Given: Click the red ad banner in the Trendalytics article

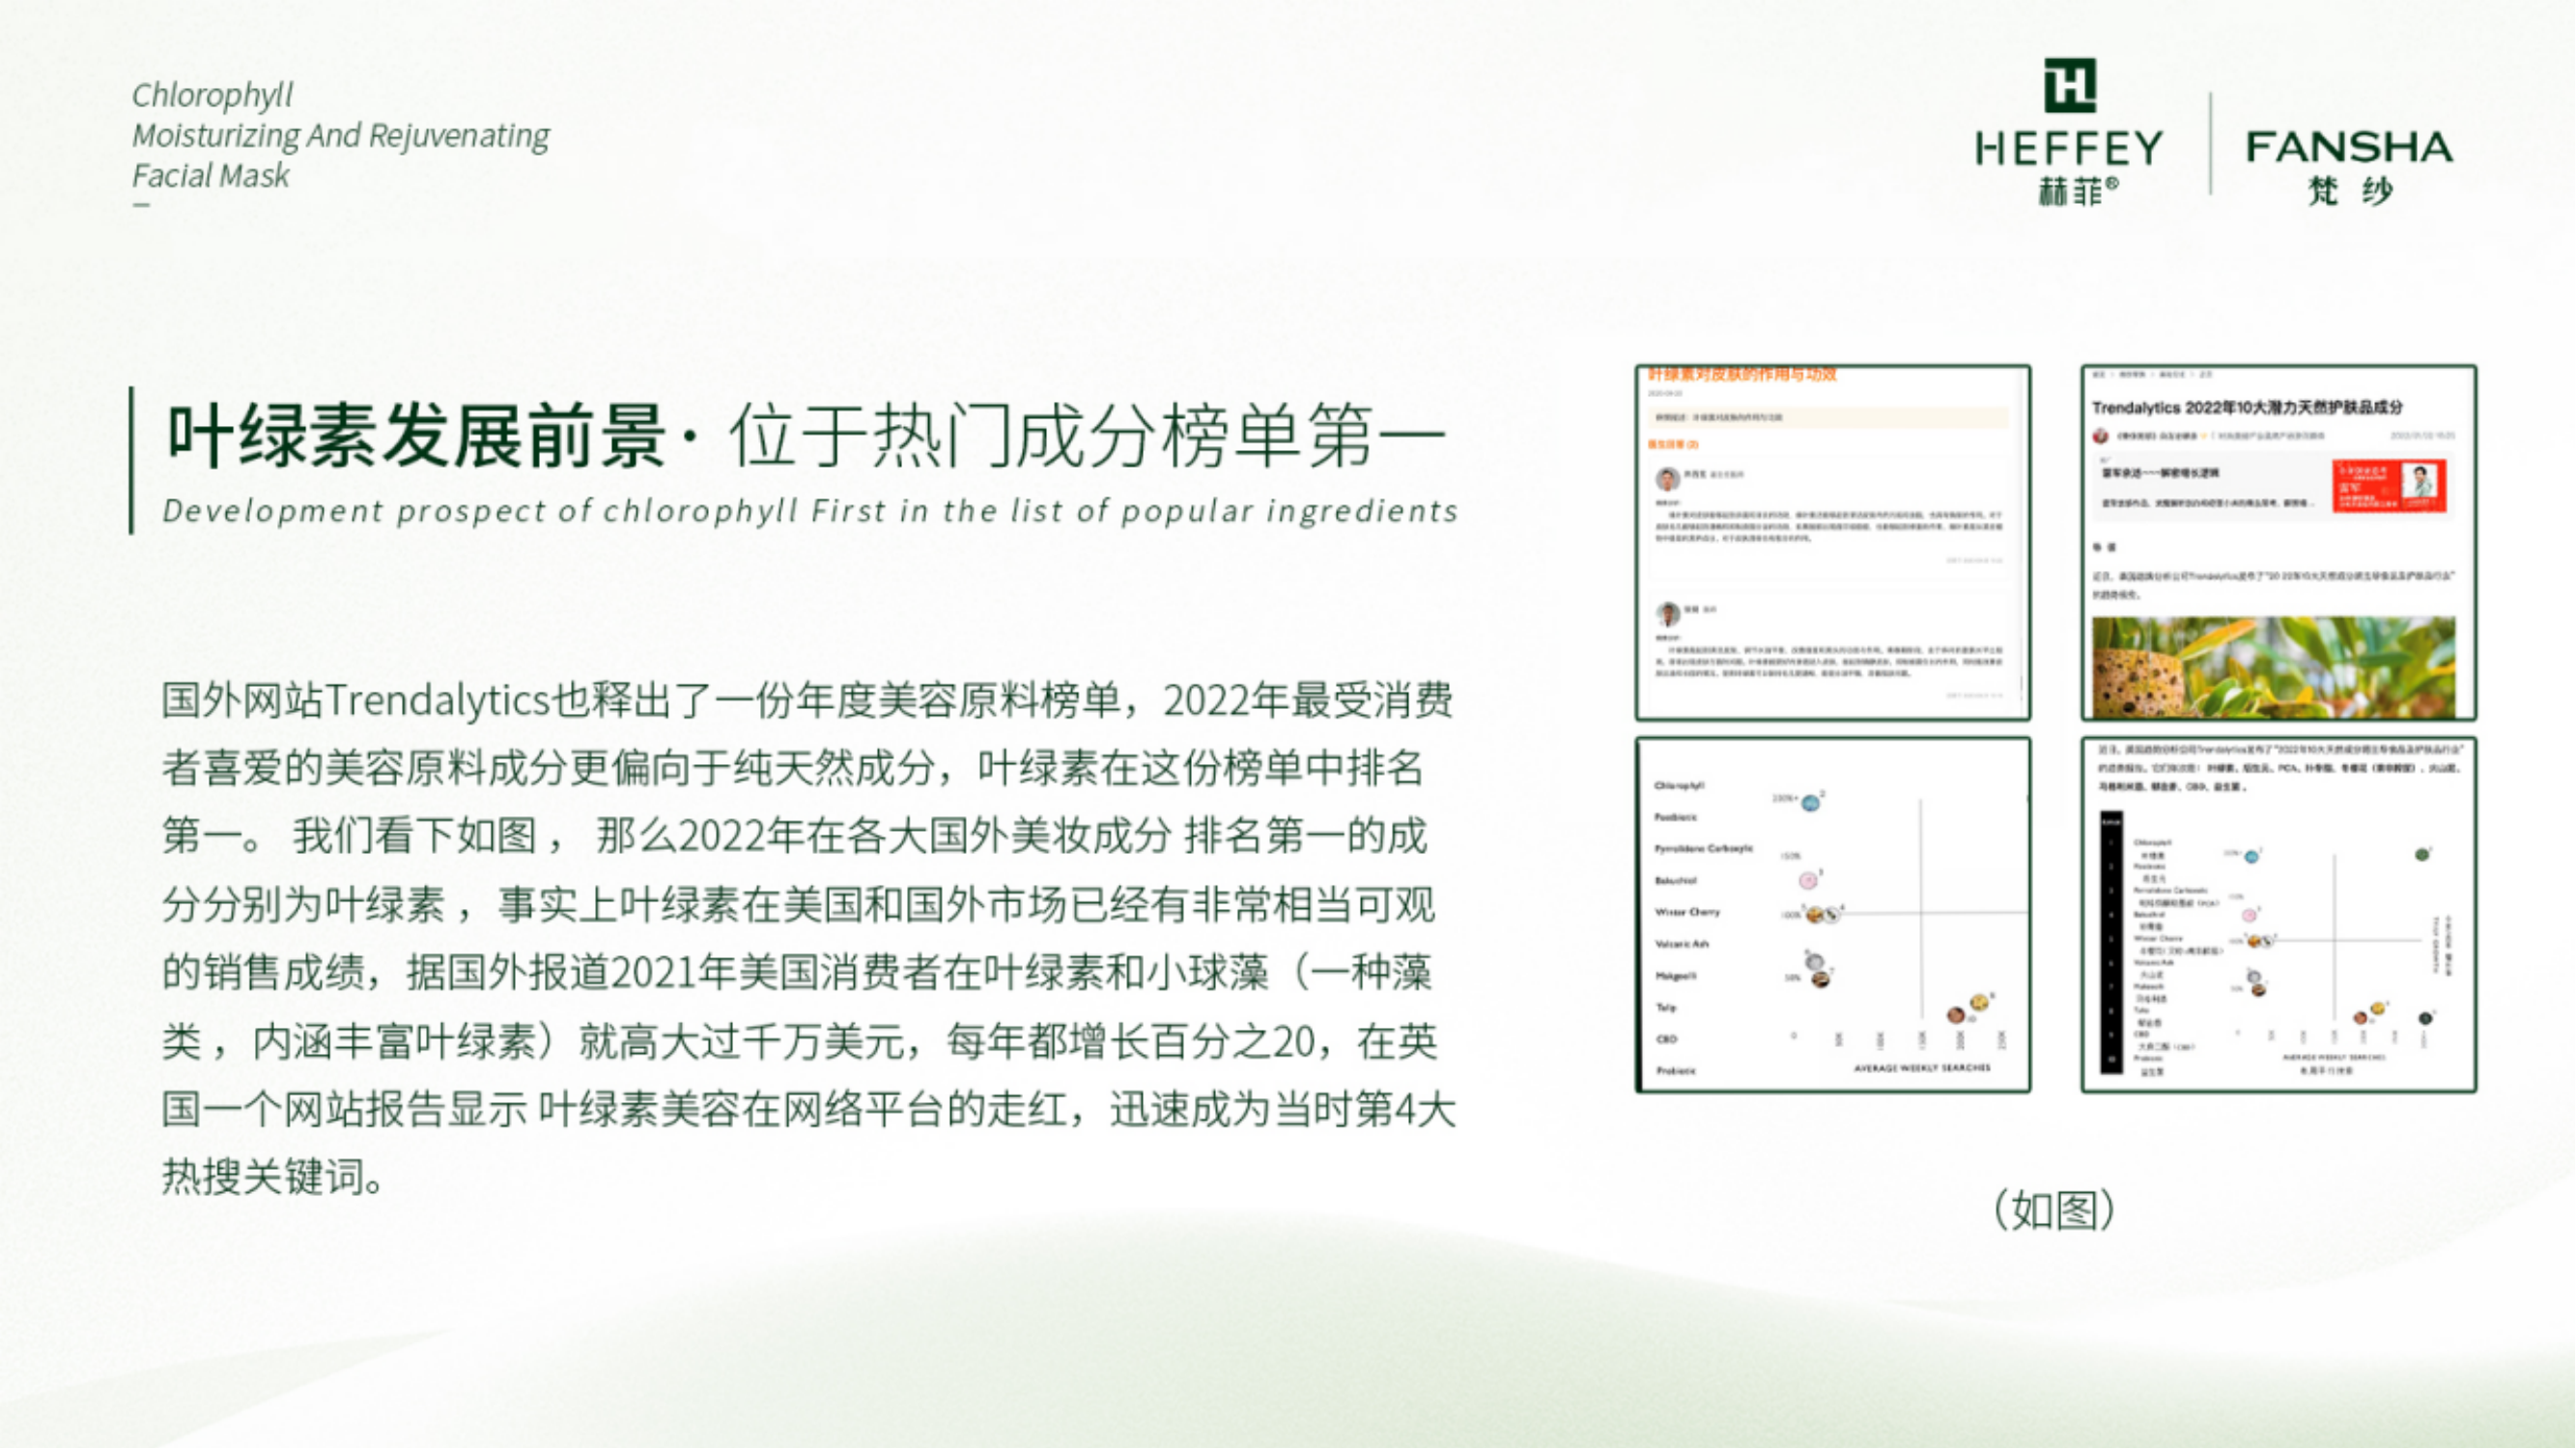Looking at the screenshot, I should 2389,486.
